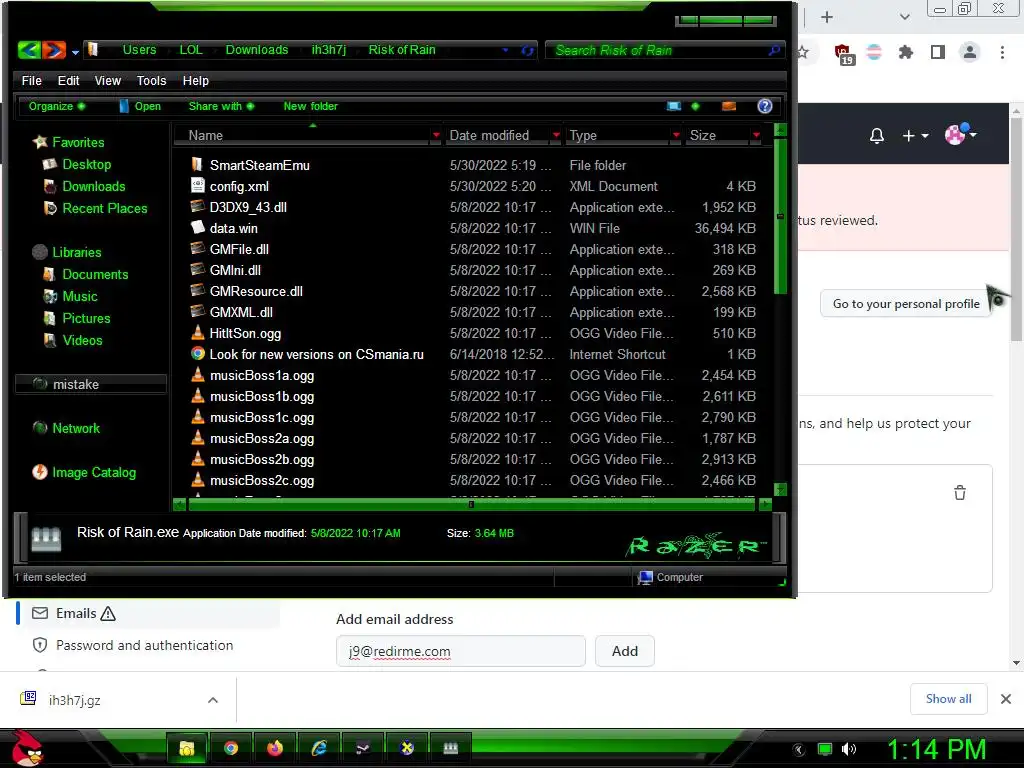The image size is (1024, 768).
Task: Open the Type column dropdown arrow
Action: point(676,135)
